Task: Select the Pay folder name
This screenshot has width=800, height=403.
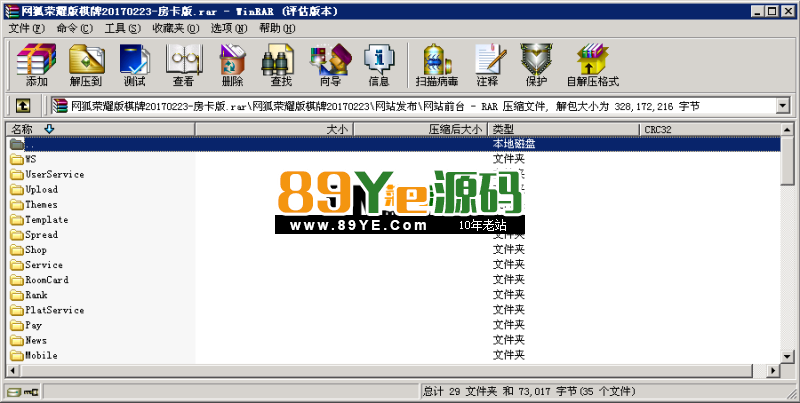Action: (x=34, y=325)
